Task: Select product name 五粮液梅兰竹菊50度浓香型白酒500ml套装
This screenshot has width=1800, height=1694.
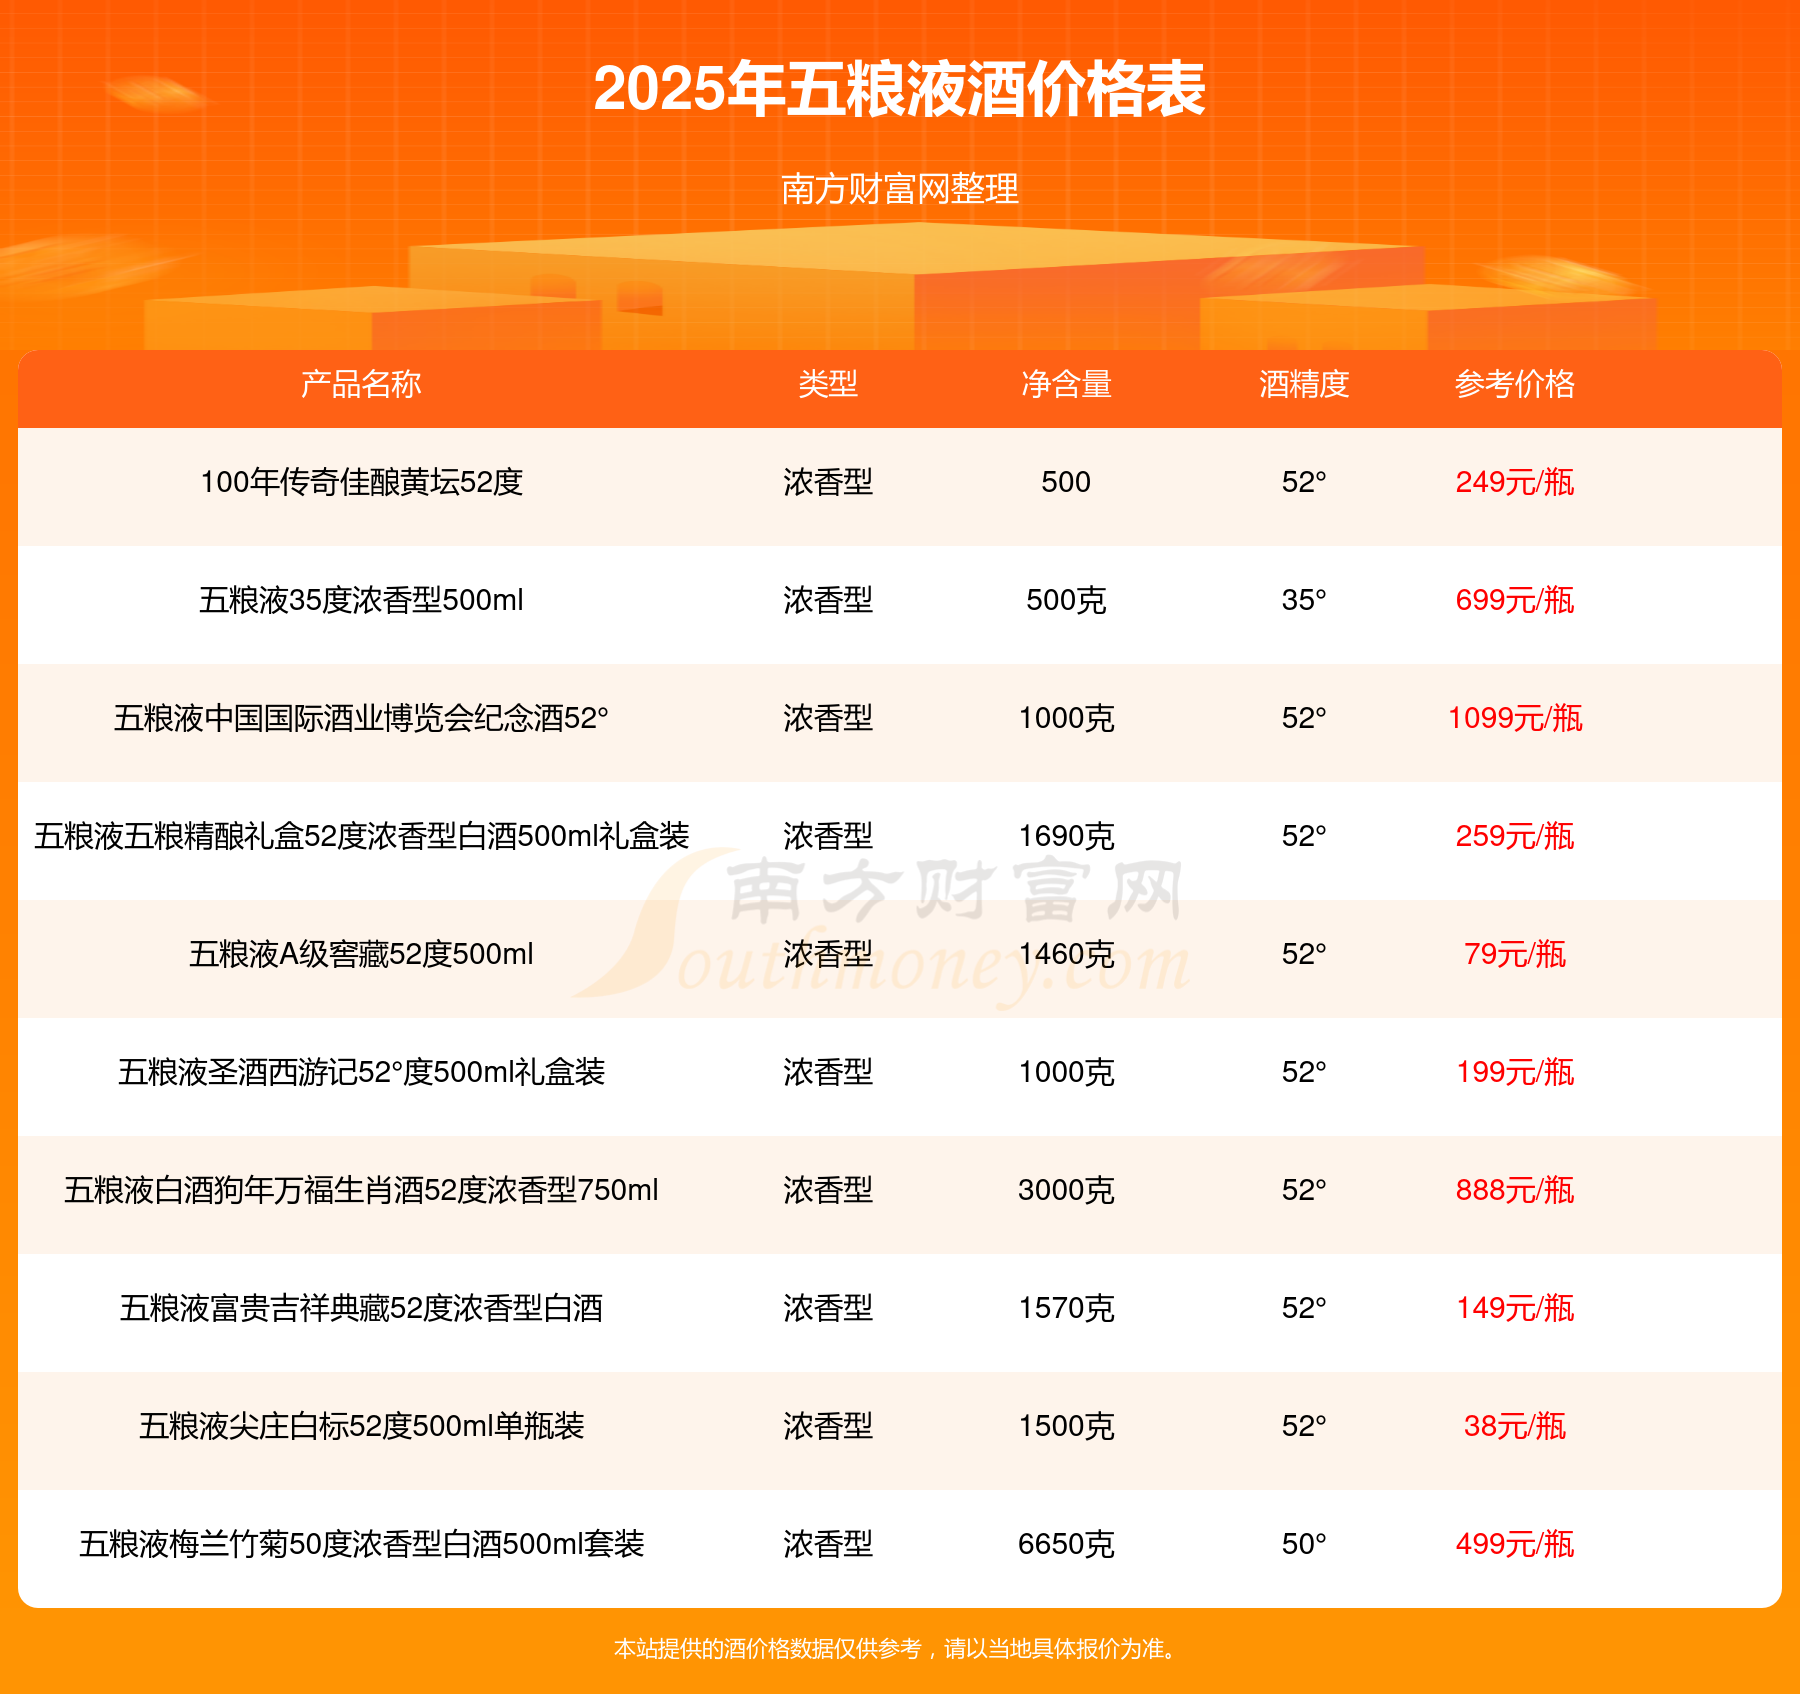Action: (361, 1544)
